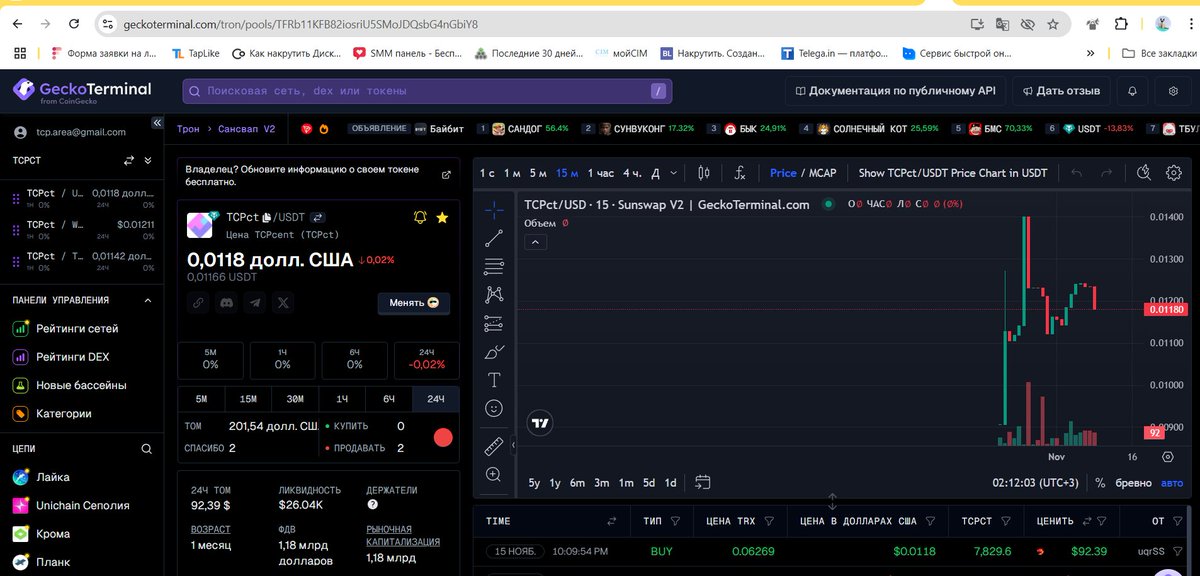Collapse the chart indicator legend

(x=534, y=242)
